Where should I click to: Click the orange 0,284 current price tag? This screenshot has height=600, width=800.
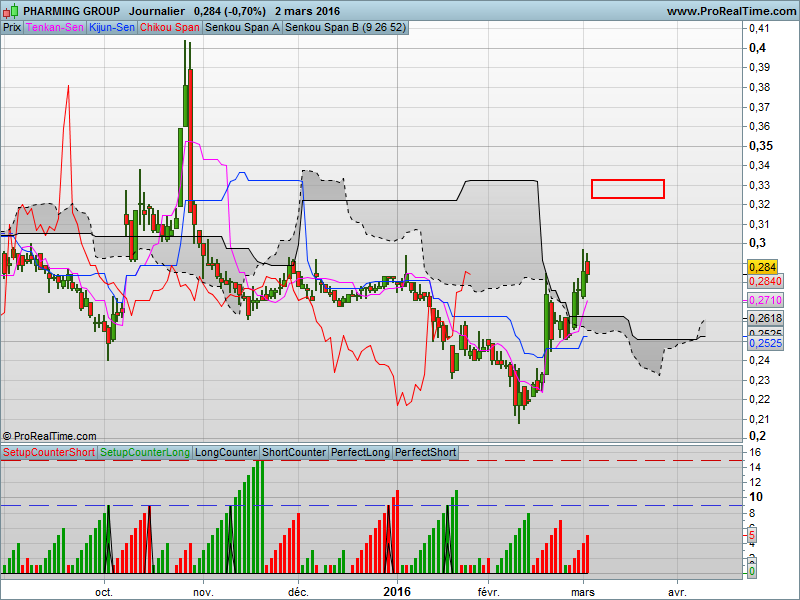pos(763,267)
